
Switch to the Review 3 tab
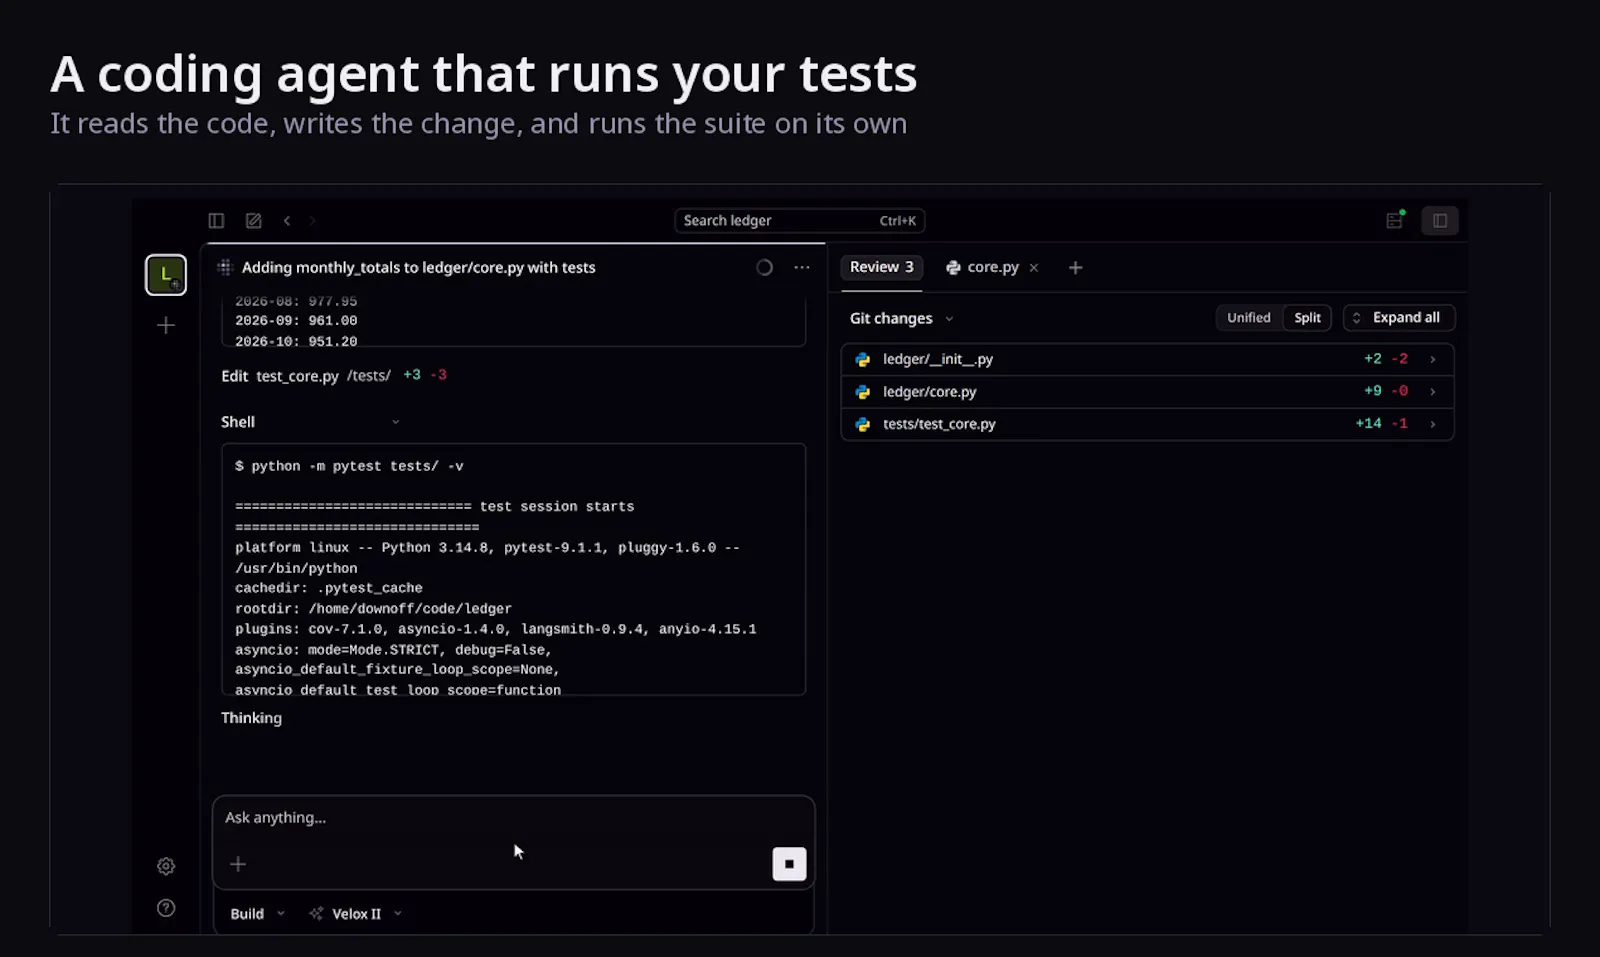[881, 267]
